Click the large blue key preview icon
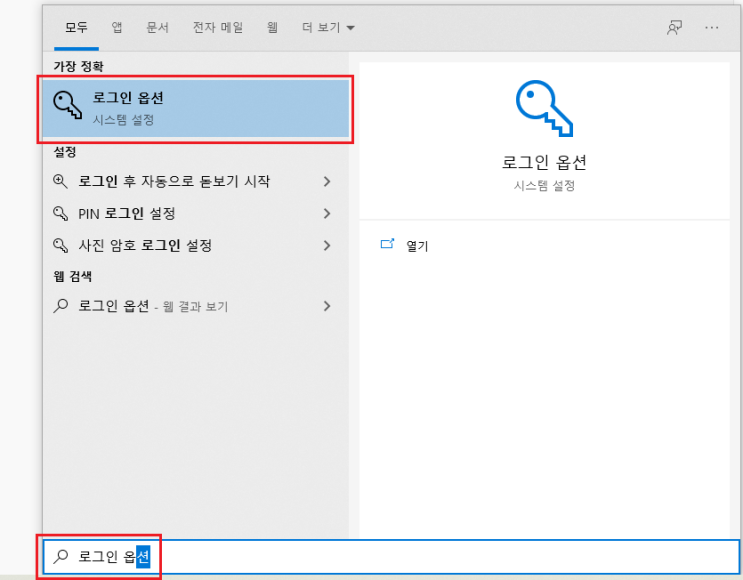 click(x=544, y=109)
